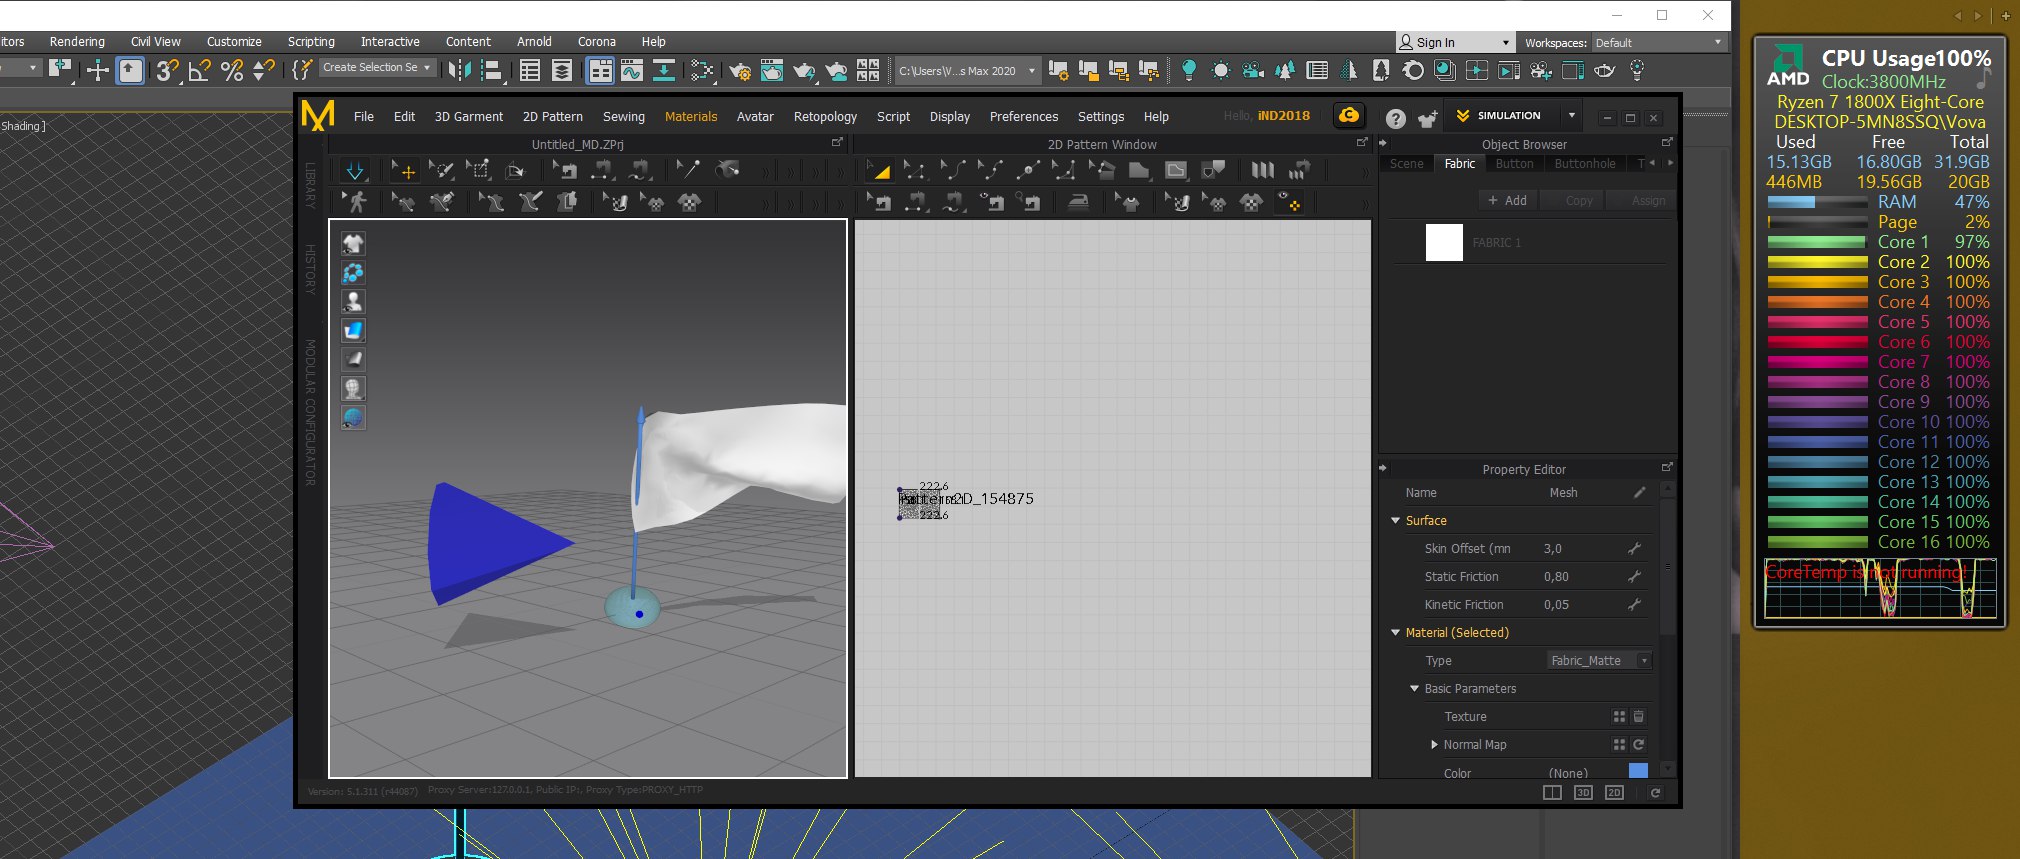The image size is (2020, 859).
Task: Open the Sewing menu
Action: point(624,117)
